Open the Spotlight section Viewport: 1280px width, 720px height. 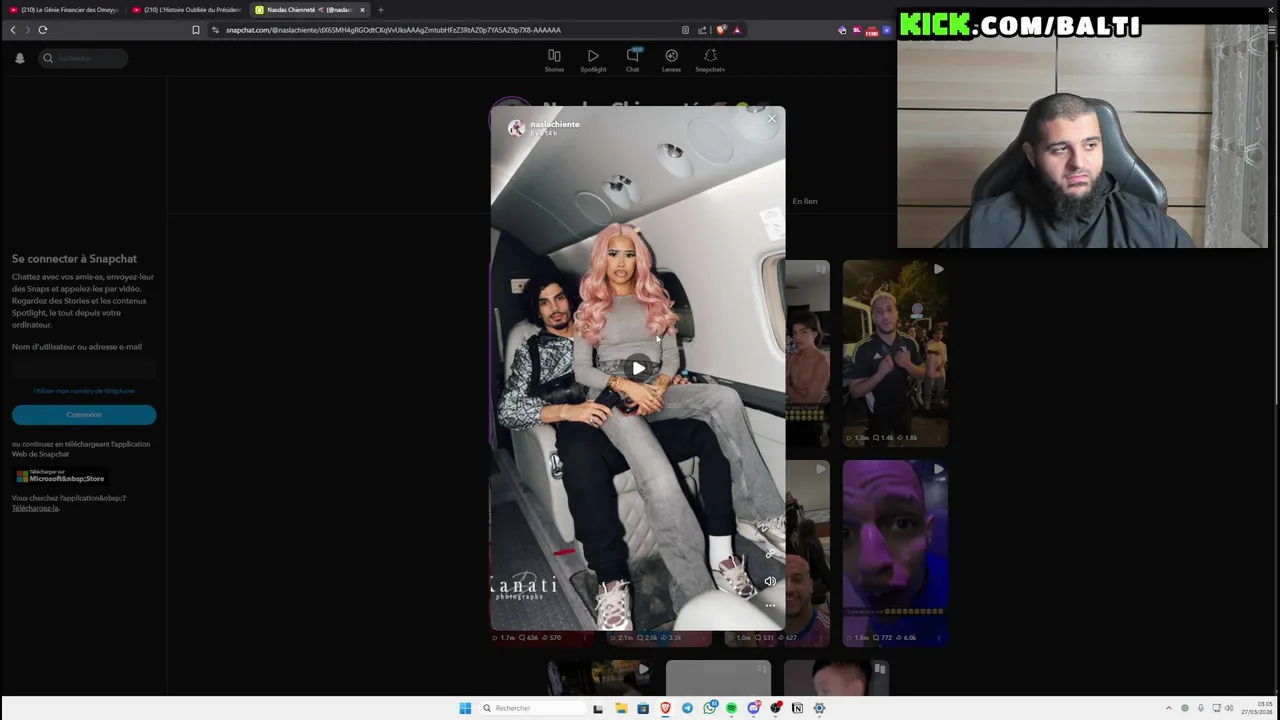pyautogui.click(x=593, y=60)
